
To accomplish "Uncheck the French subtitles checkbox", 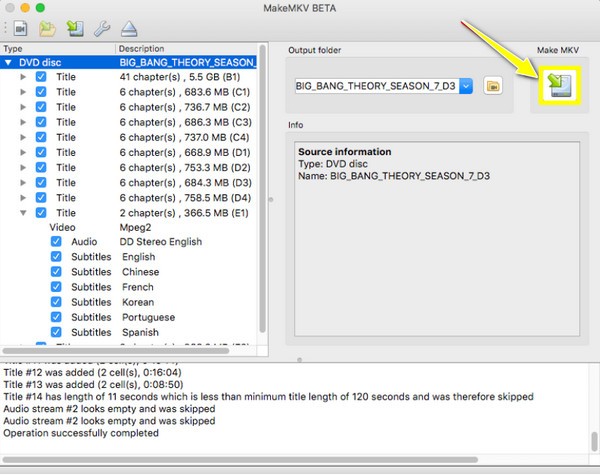I will [56, 287].
